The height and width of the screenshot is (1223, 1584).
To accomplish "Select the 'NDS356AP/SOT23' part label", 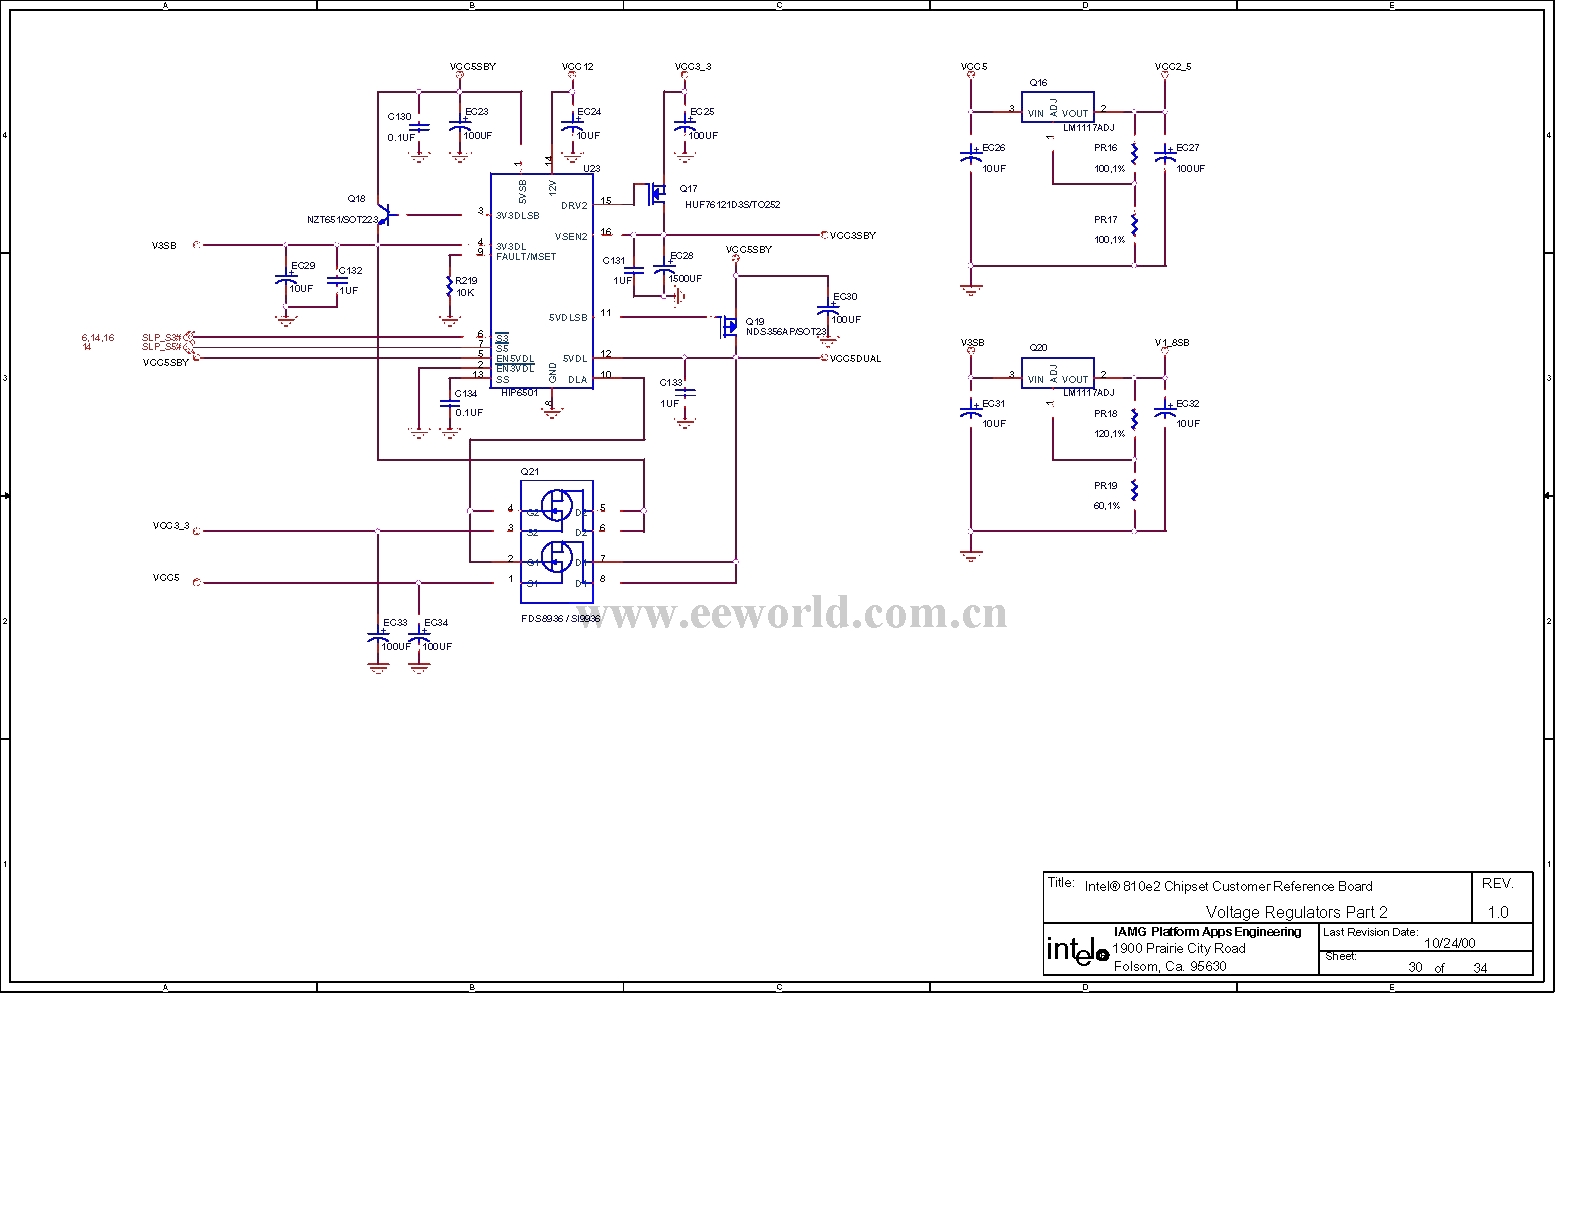I will point(786,332).
